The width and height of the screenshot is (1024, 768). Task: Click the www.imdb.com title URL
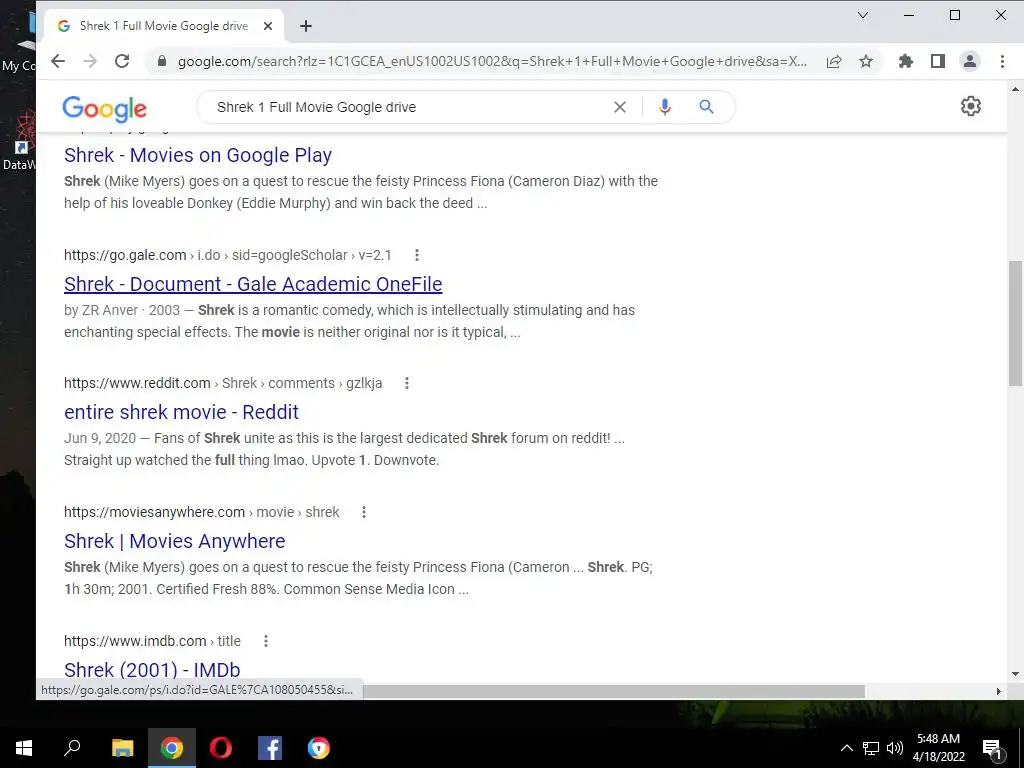[152, 641]
